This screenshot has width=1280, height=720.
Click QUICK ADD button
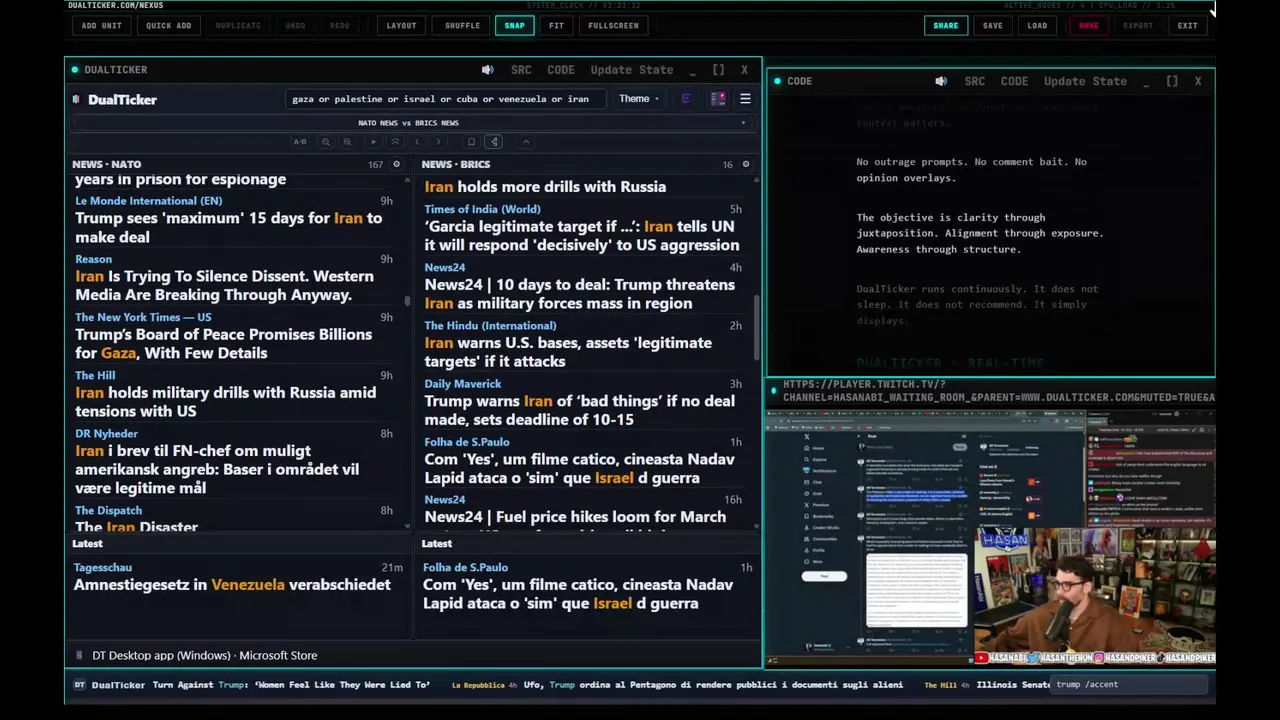click(x=169, y=25)
